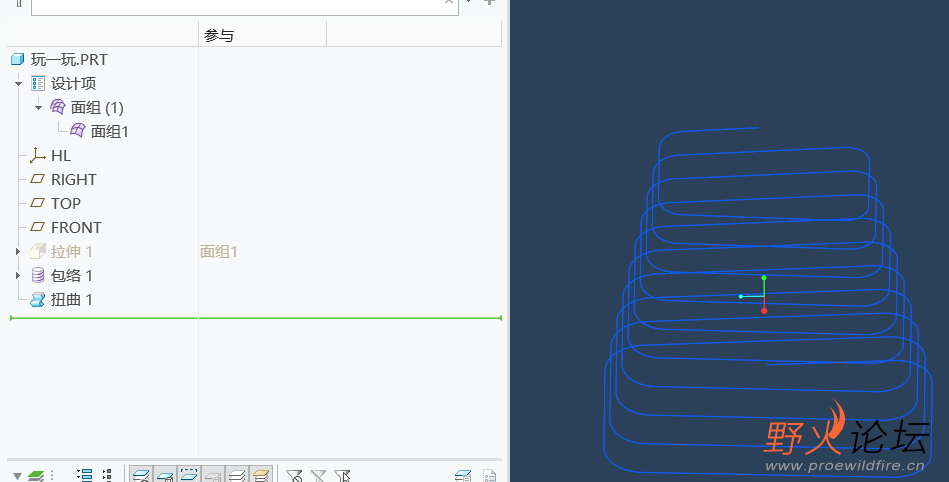Toggle the stacked planes with yellow top button
The image size is (949, 482).
pos(261,475)
